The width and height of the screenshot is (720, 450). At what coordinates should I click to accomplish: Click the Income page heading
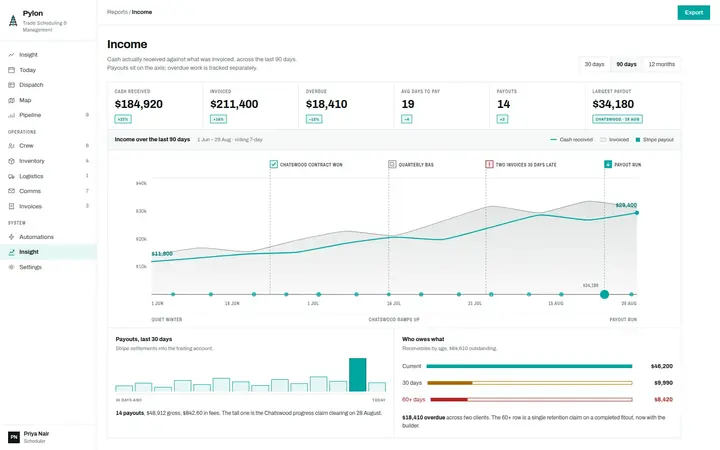[x=127, y=44]
